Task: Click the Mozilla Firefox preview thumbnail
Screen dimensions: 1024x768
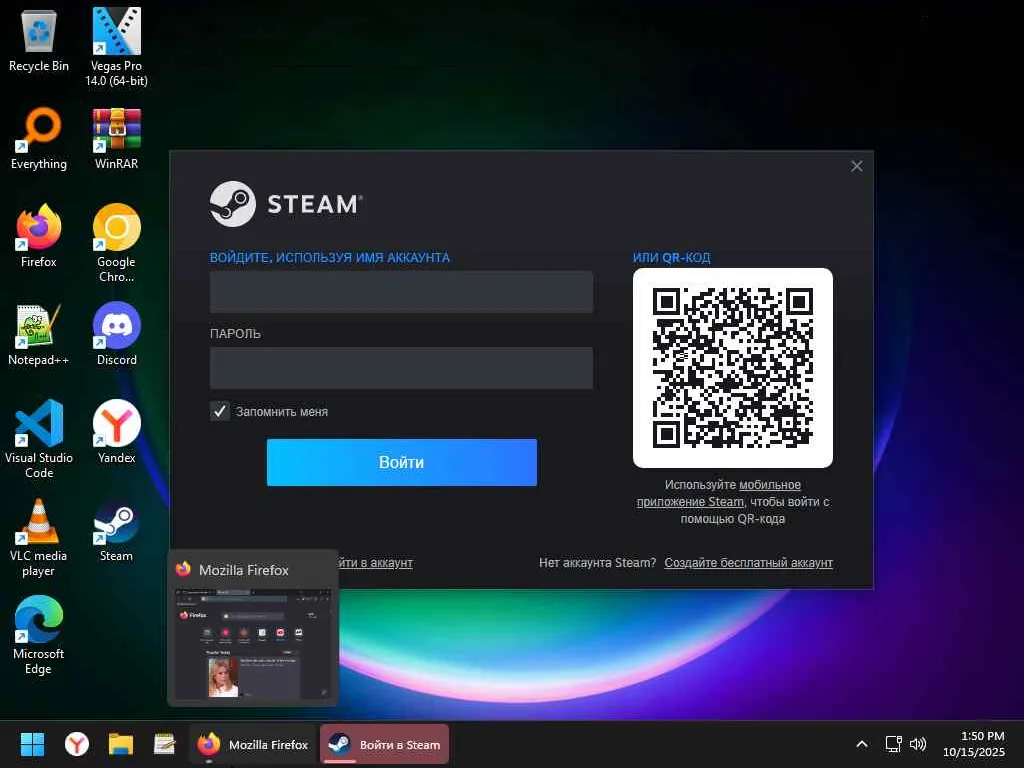Action: 253,644
